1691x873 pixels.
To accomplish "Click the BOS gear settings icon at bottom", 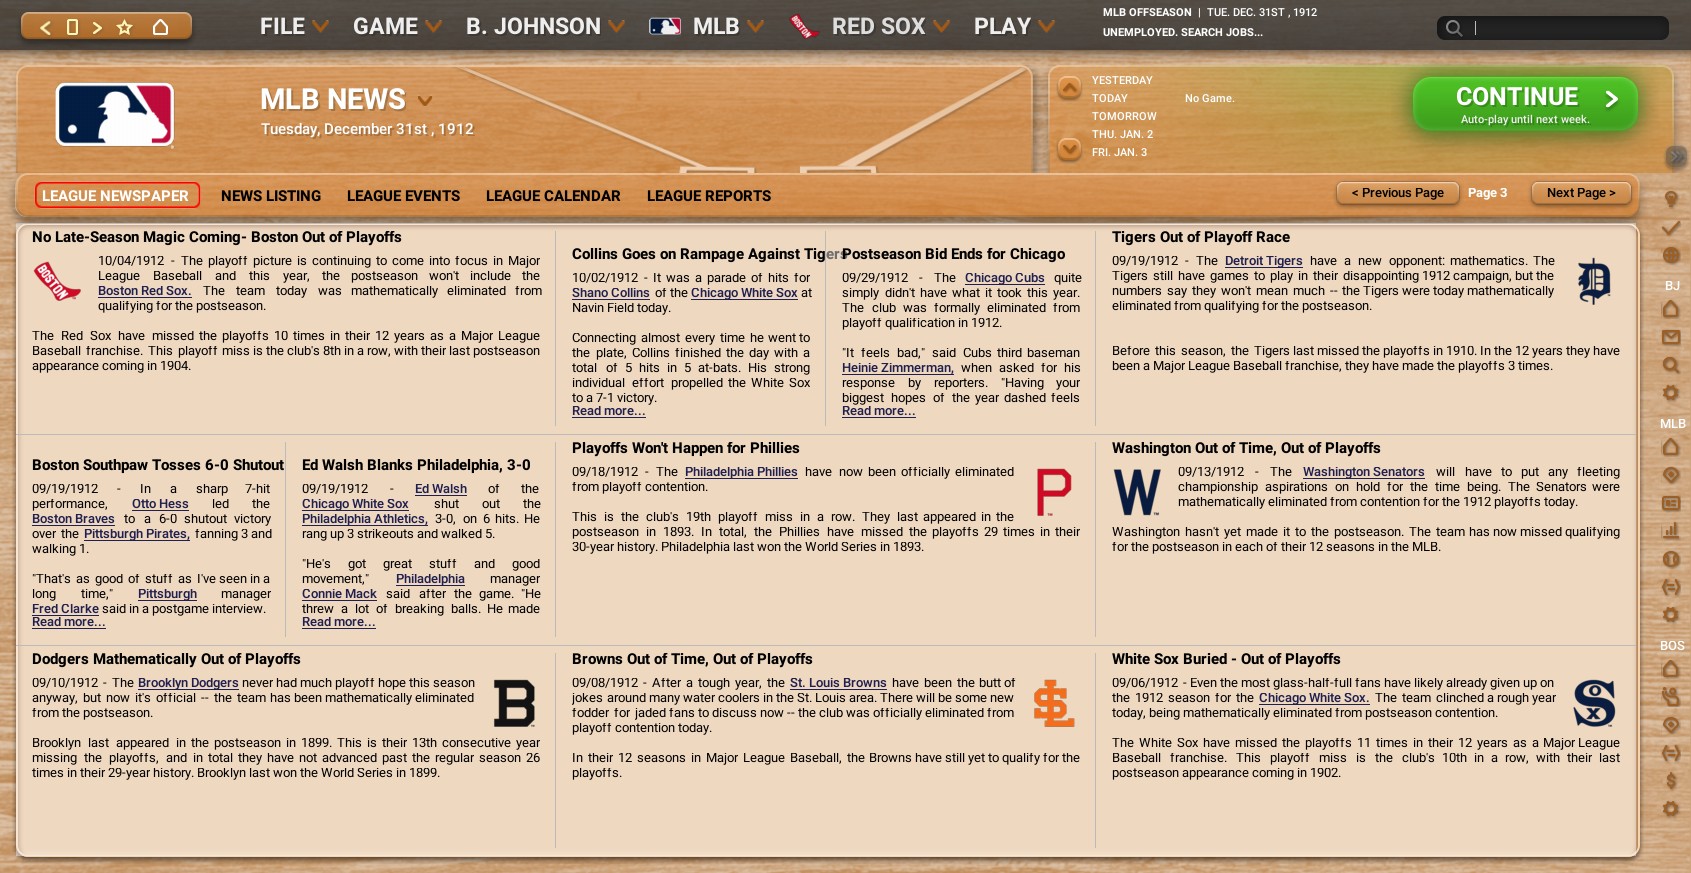I will point(1671,808).
